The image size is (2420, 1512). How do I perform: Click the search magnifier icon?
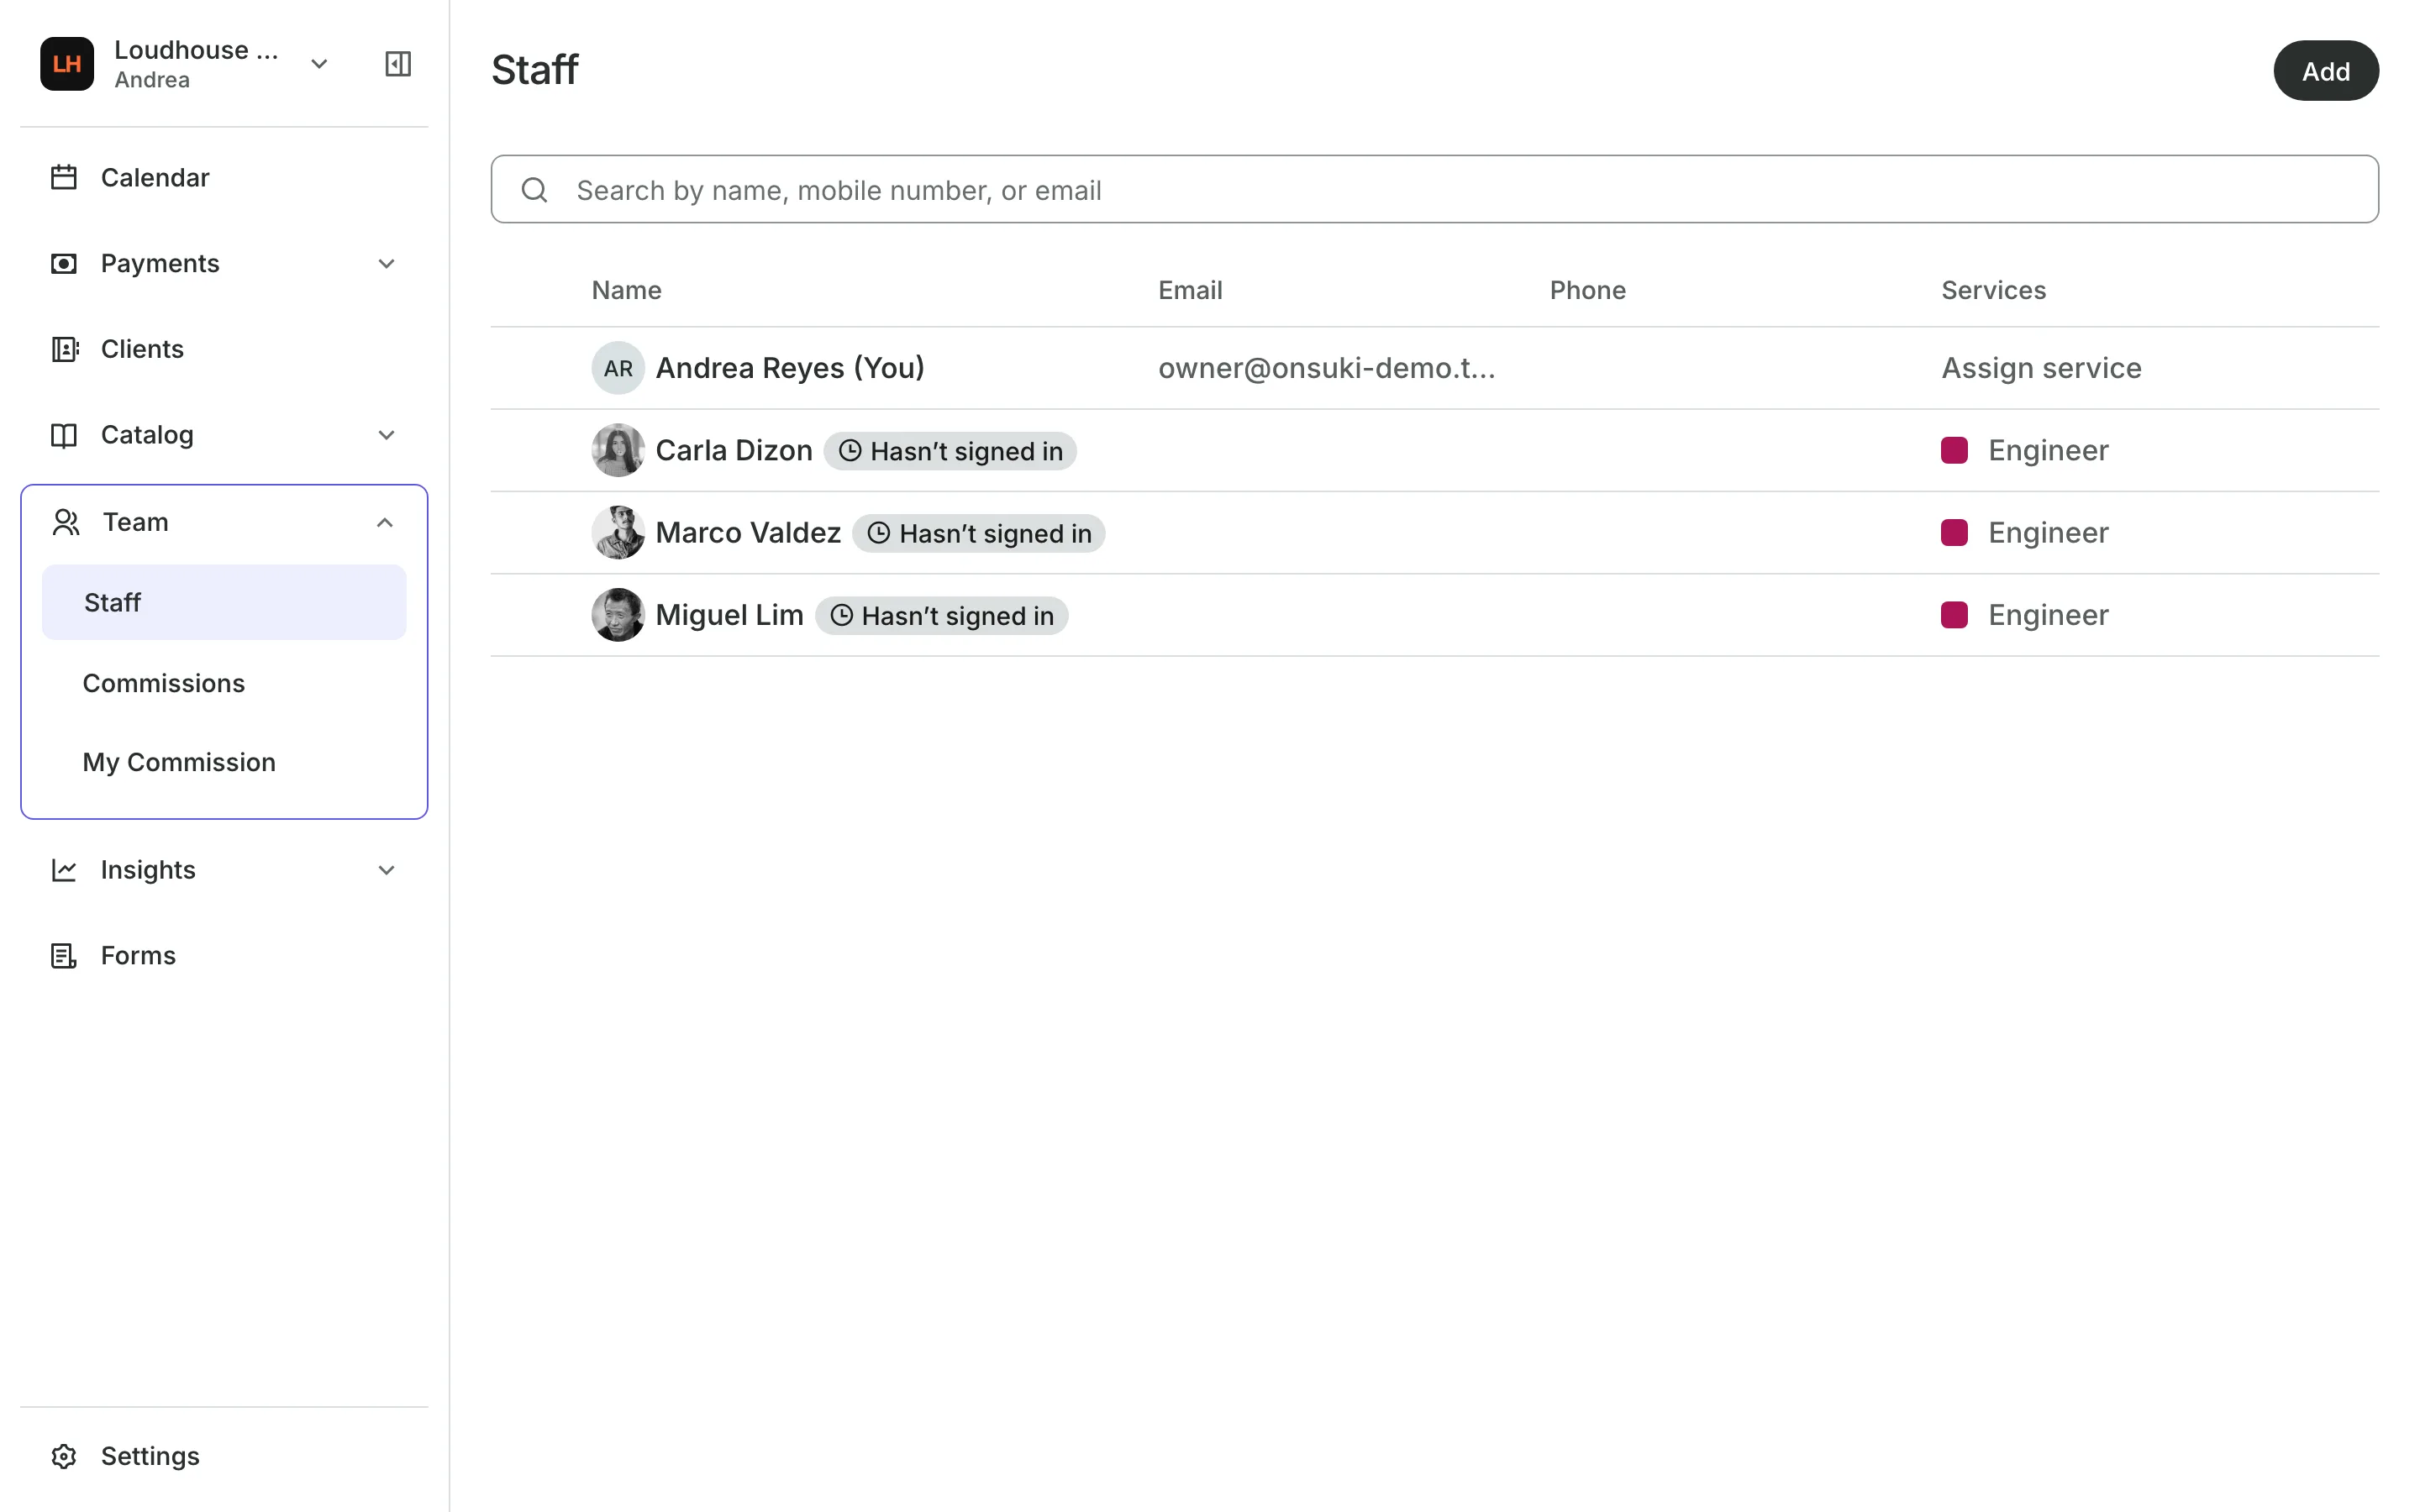pyautogui.click(x=535, y=190)
